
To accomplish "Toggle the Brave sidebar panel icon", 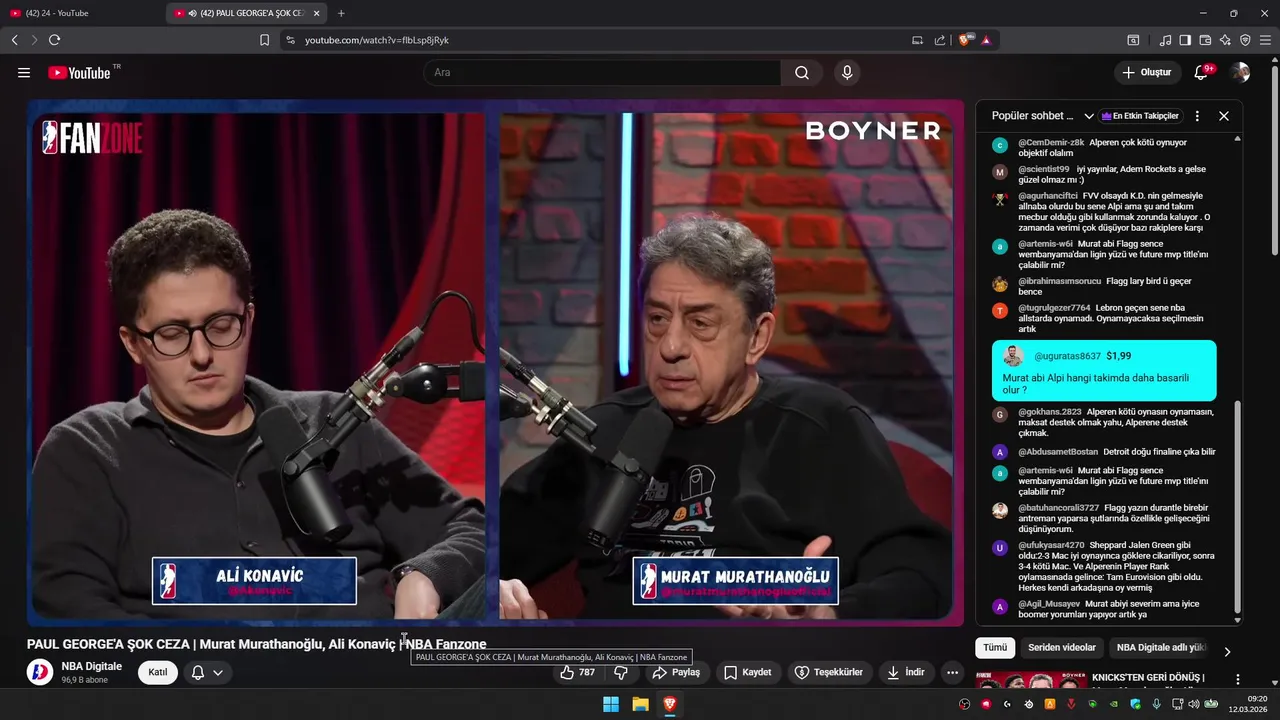I will pyautogui.click(x=1185, y=40).
